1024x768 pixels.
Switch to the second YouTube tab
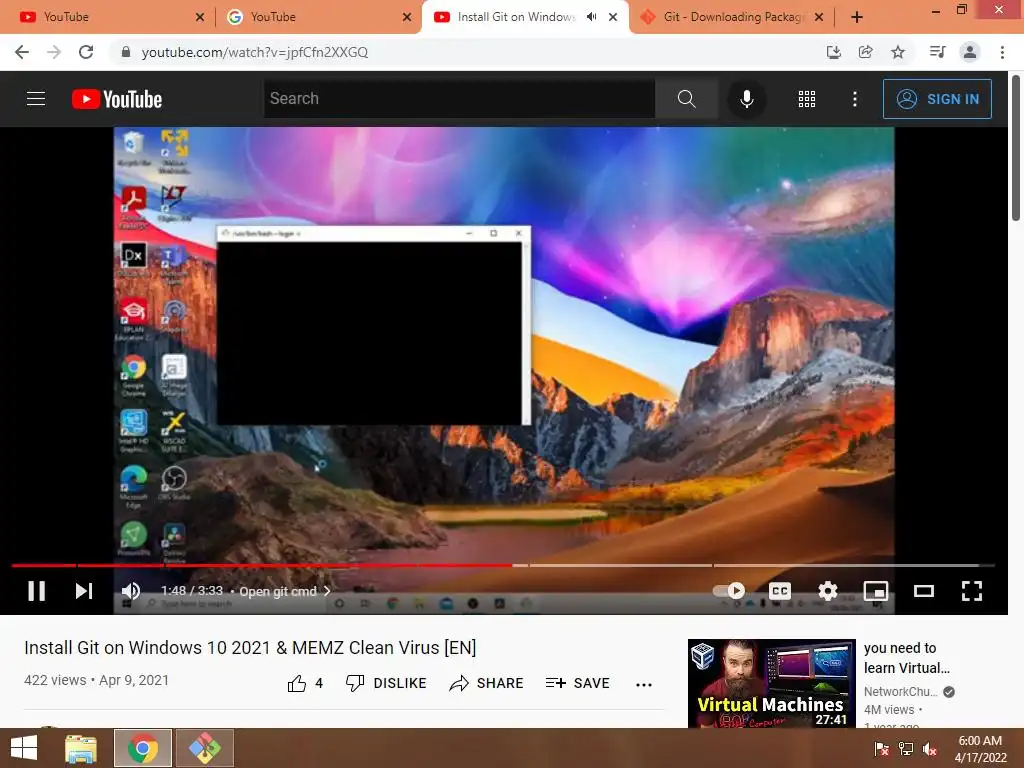(318, 17)
